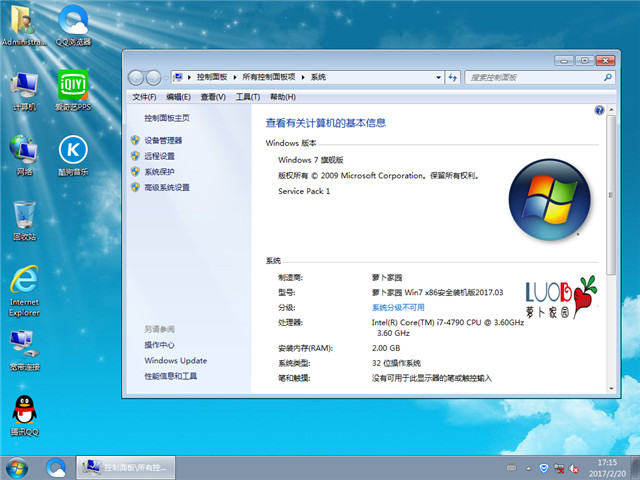640x480 pixels.
Task: Click the back navigation arrow button
Action: pyautogui.click(x=136, y=78)
